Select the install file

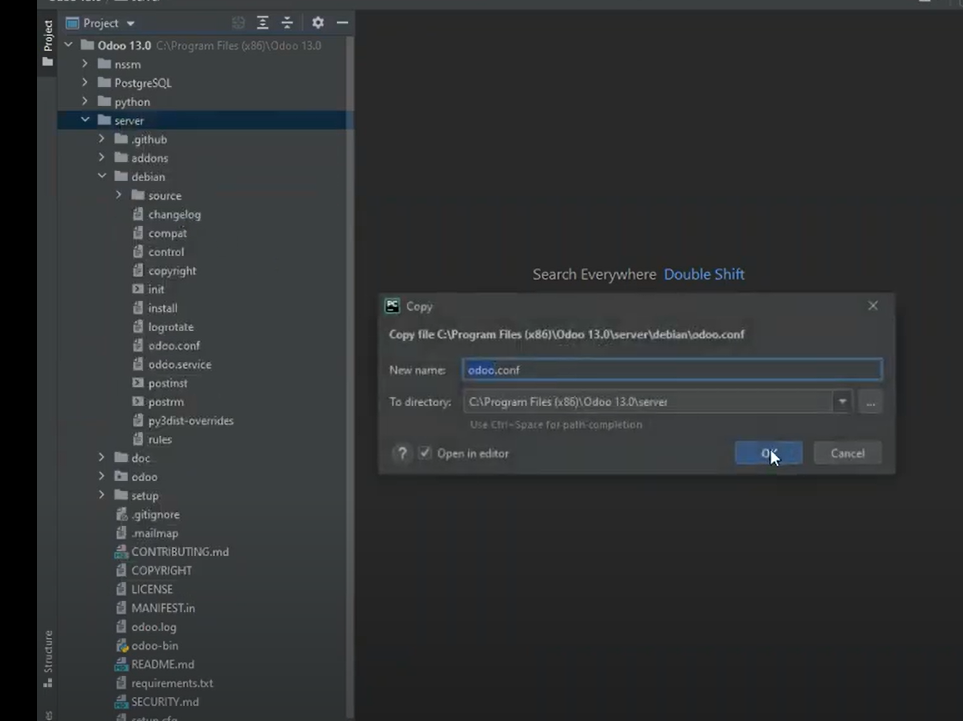[163, 308]
